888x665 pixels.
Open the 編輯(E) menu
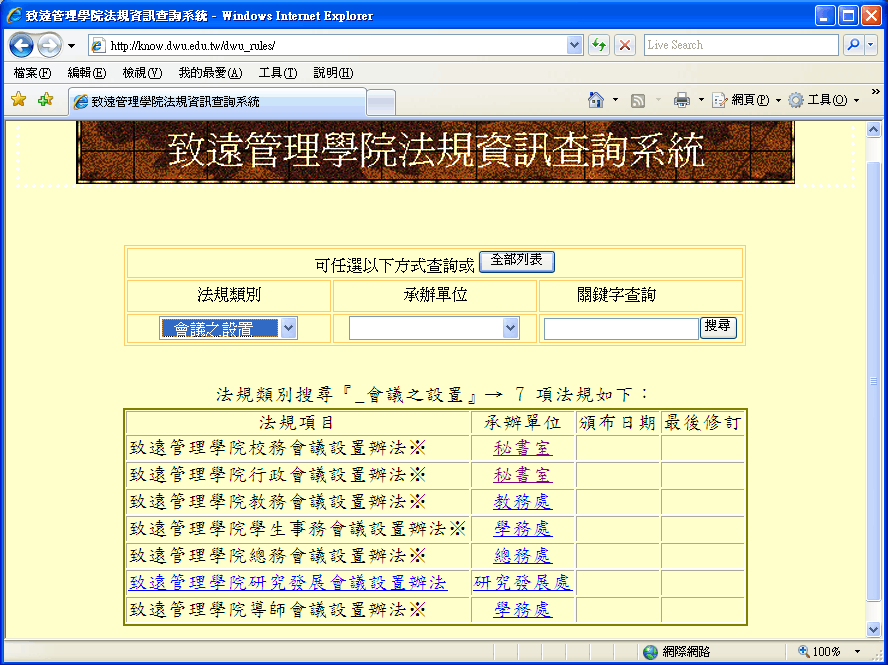click(x=87, y=73)
